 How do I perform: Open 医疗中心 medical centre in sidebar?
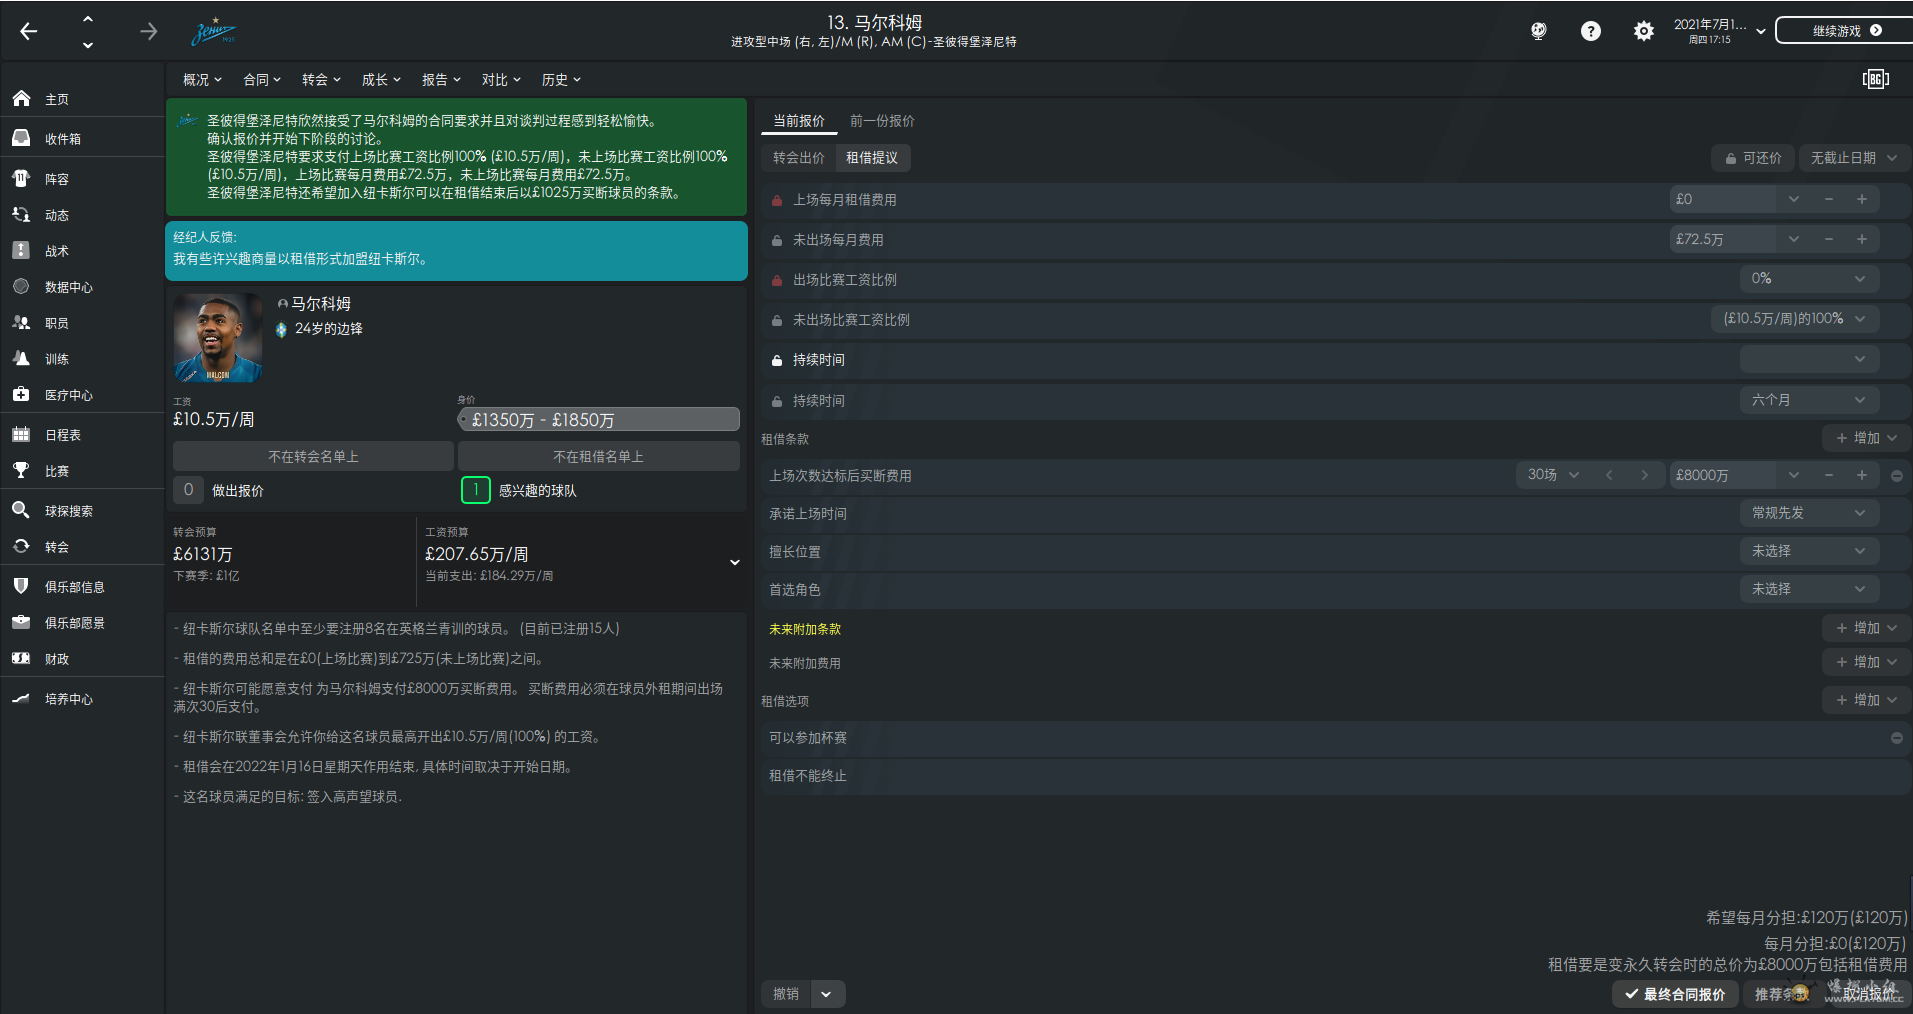68,395
